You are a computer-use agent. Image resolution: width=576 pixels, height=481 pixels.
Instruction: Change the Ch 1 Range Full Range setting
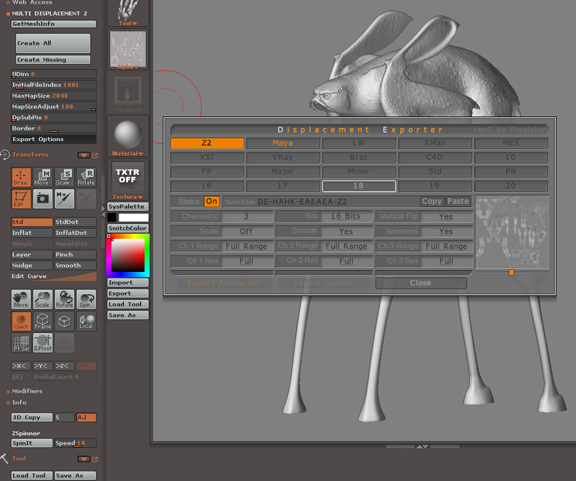(x=246, y=246)
